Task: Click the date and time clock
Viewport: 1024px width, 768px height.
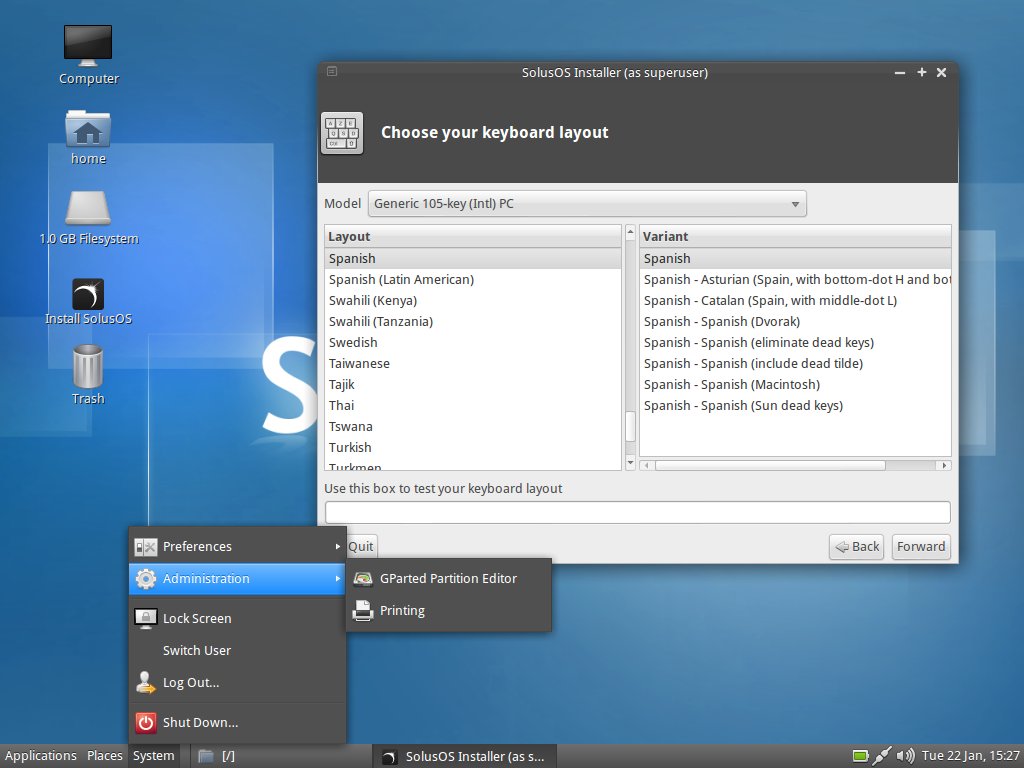Action: coord(970,756)
